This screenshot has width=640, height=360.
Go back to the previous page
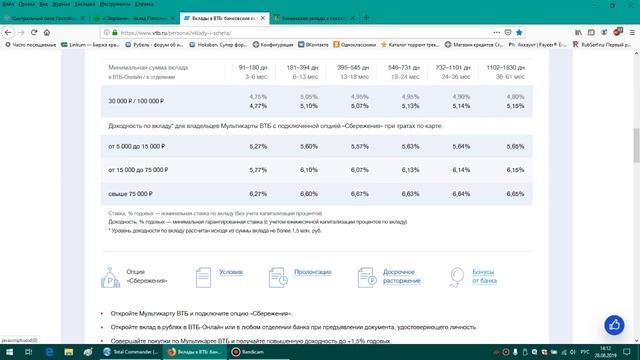[x=8, y=32]
